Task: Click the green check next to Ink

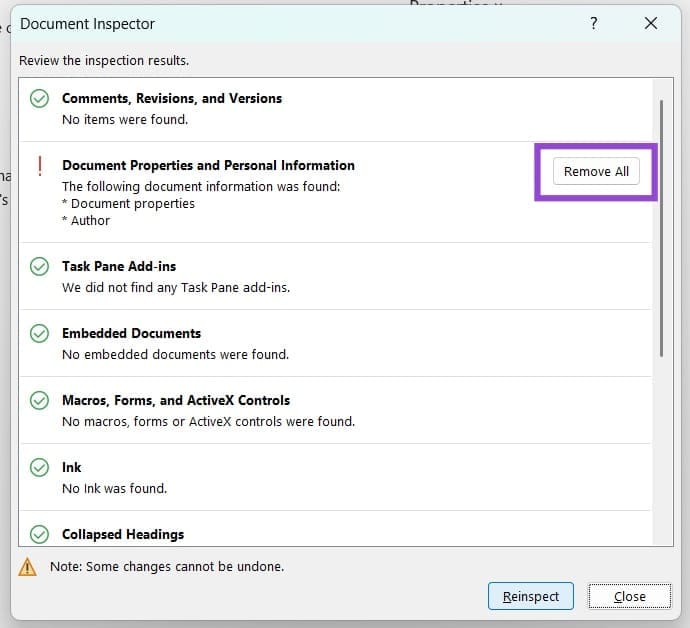Action: 39,468
